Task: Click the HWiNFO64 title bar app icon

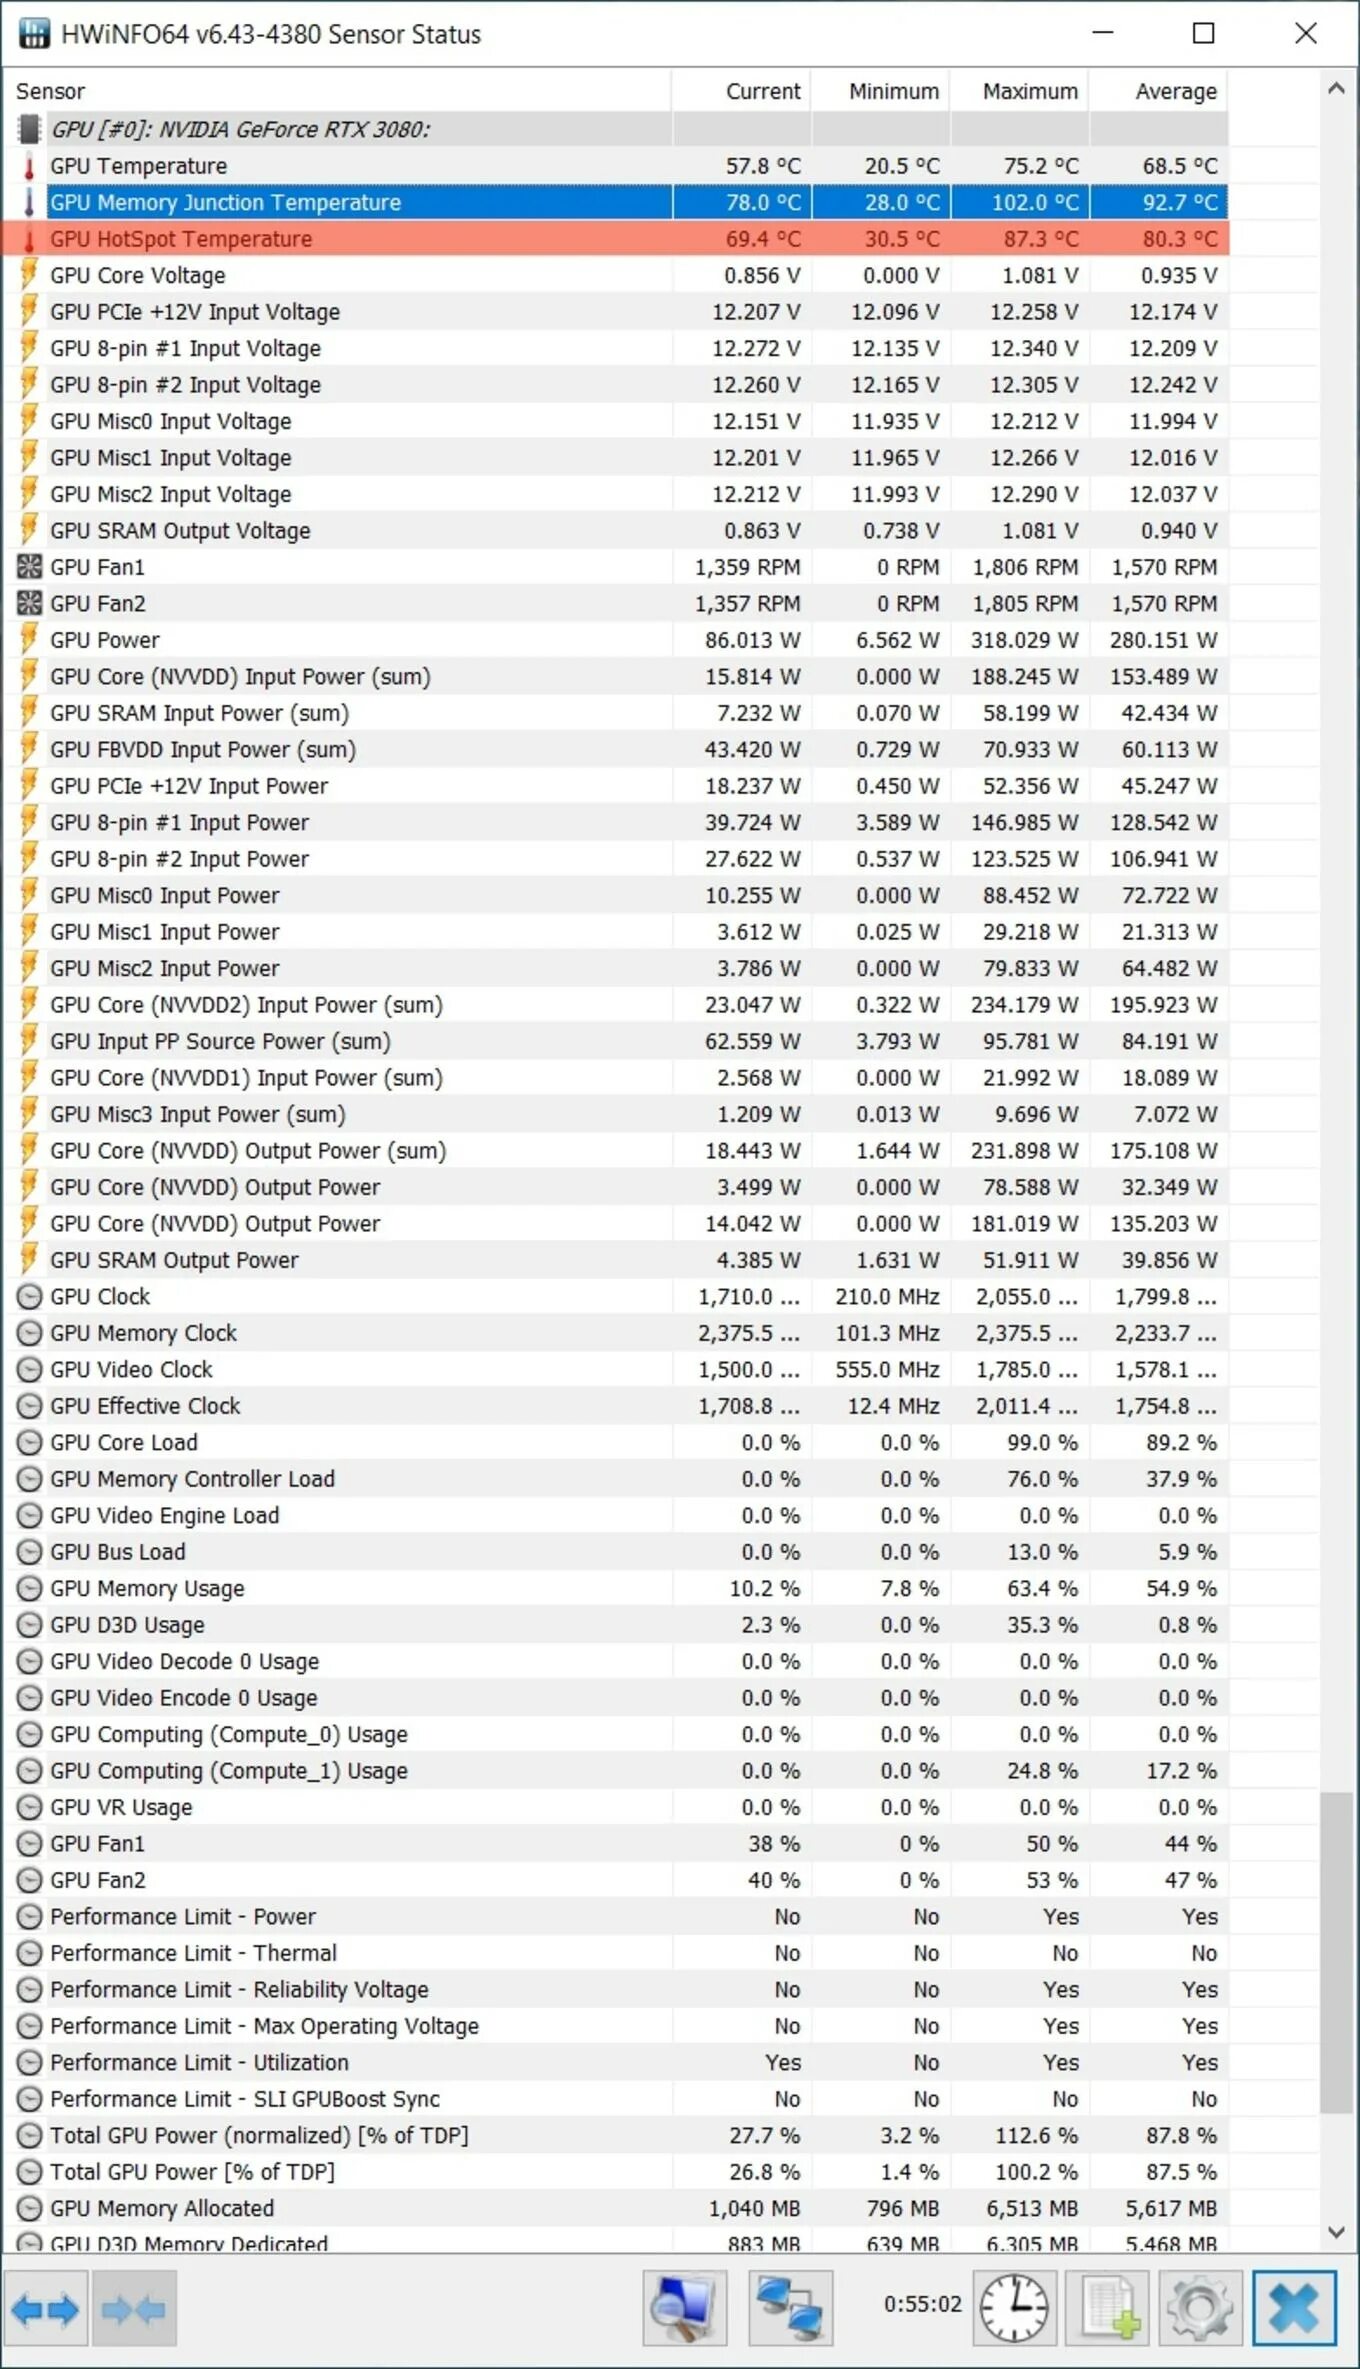Action: (x=34, y=33)
